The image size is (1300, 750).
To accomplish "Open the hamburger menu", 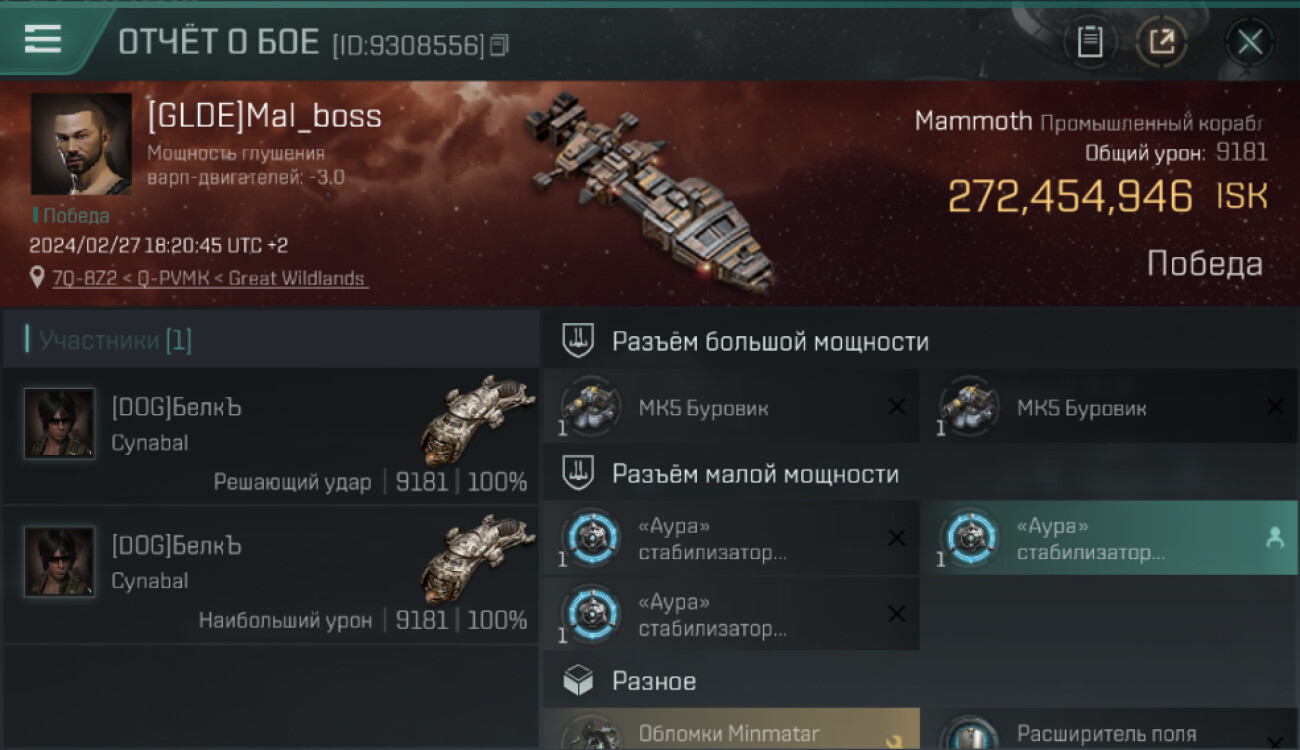I will [x=42, y=39].
